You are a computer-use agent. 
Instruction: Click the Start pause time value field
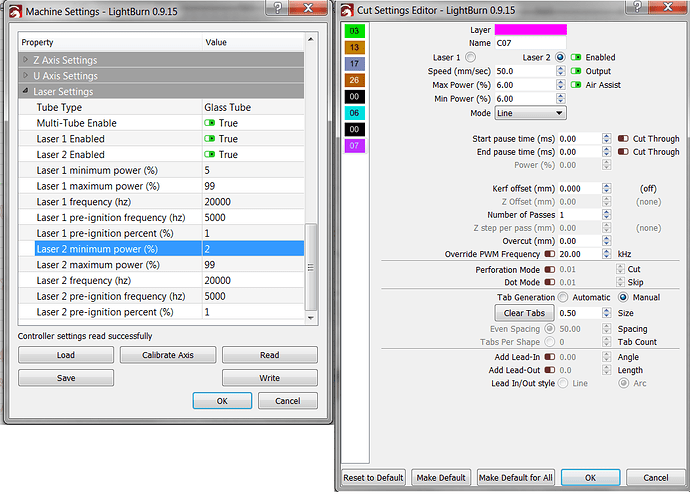point(580,139)
